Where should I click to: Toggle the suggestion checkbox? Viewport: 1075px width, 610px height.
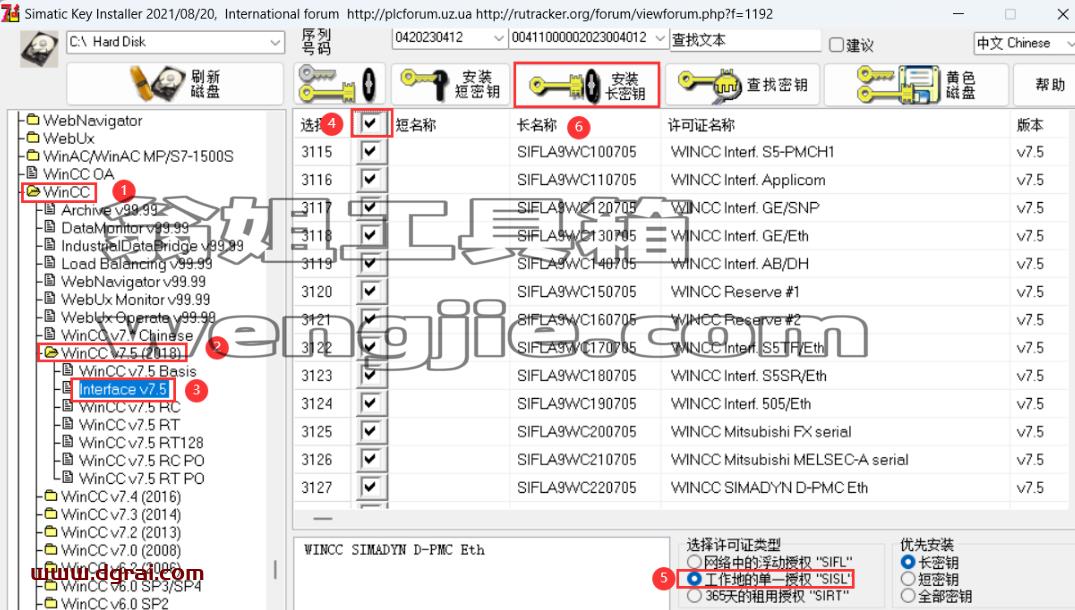[x=836, y=45]
